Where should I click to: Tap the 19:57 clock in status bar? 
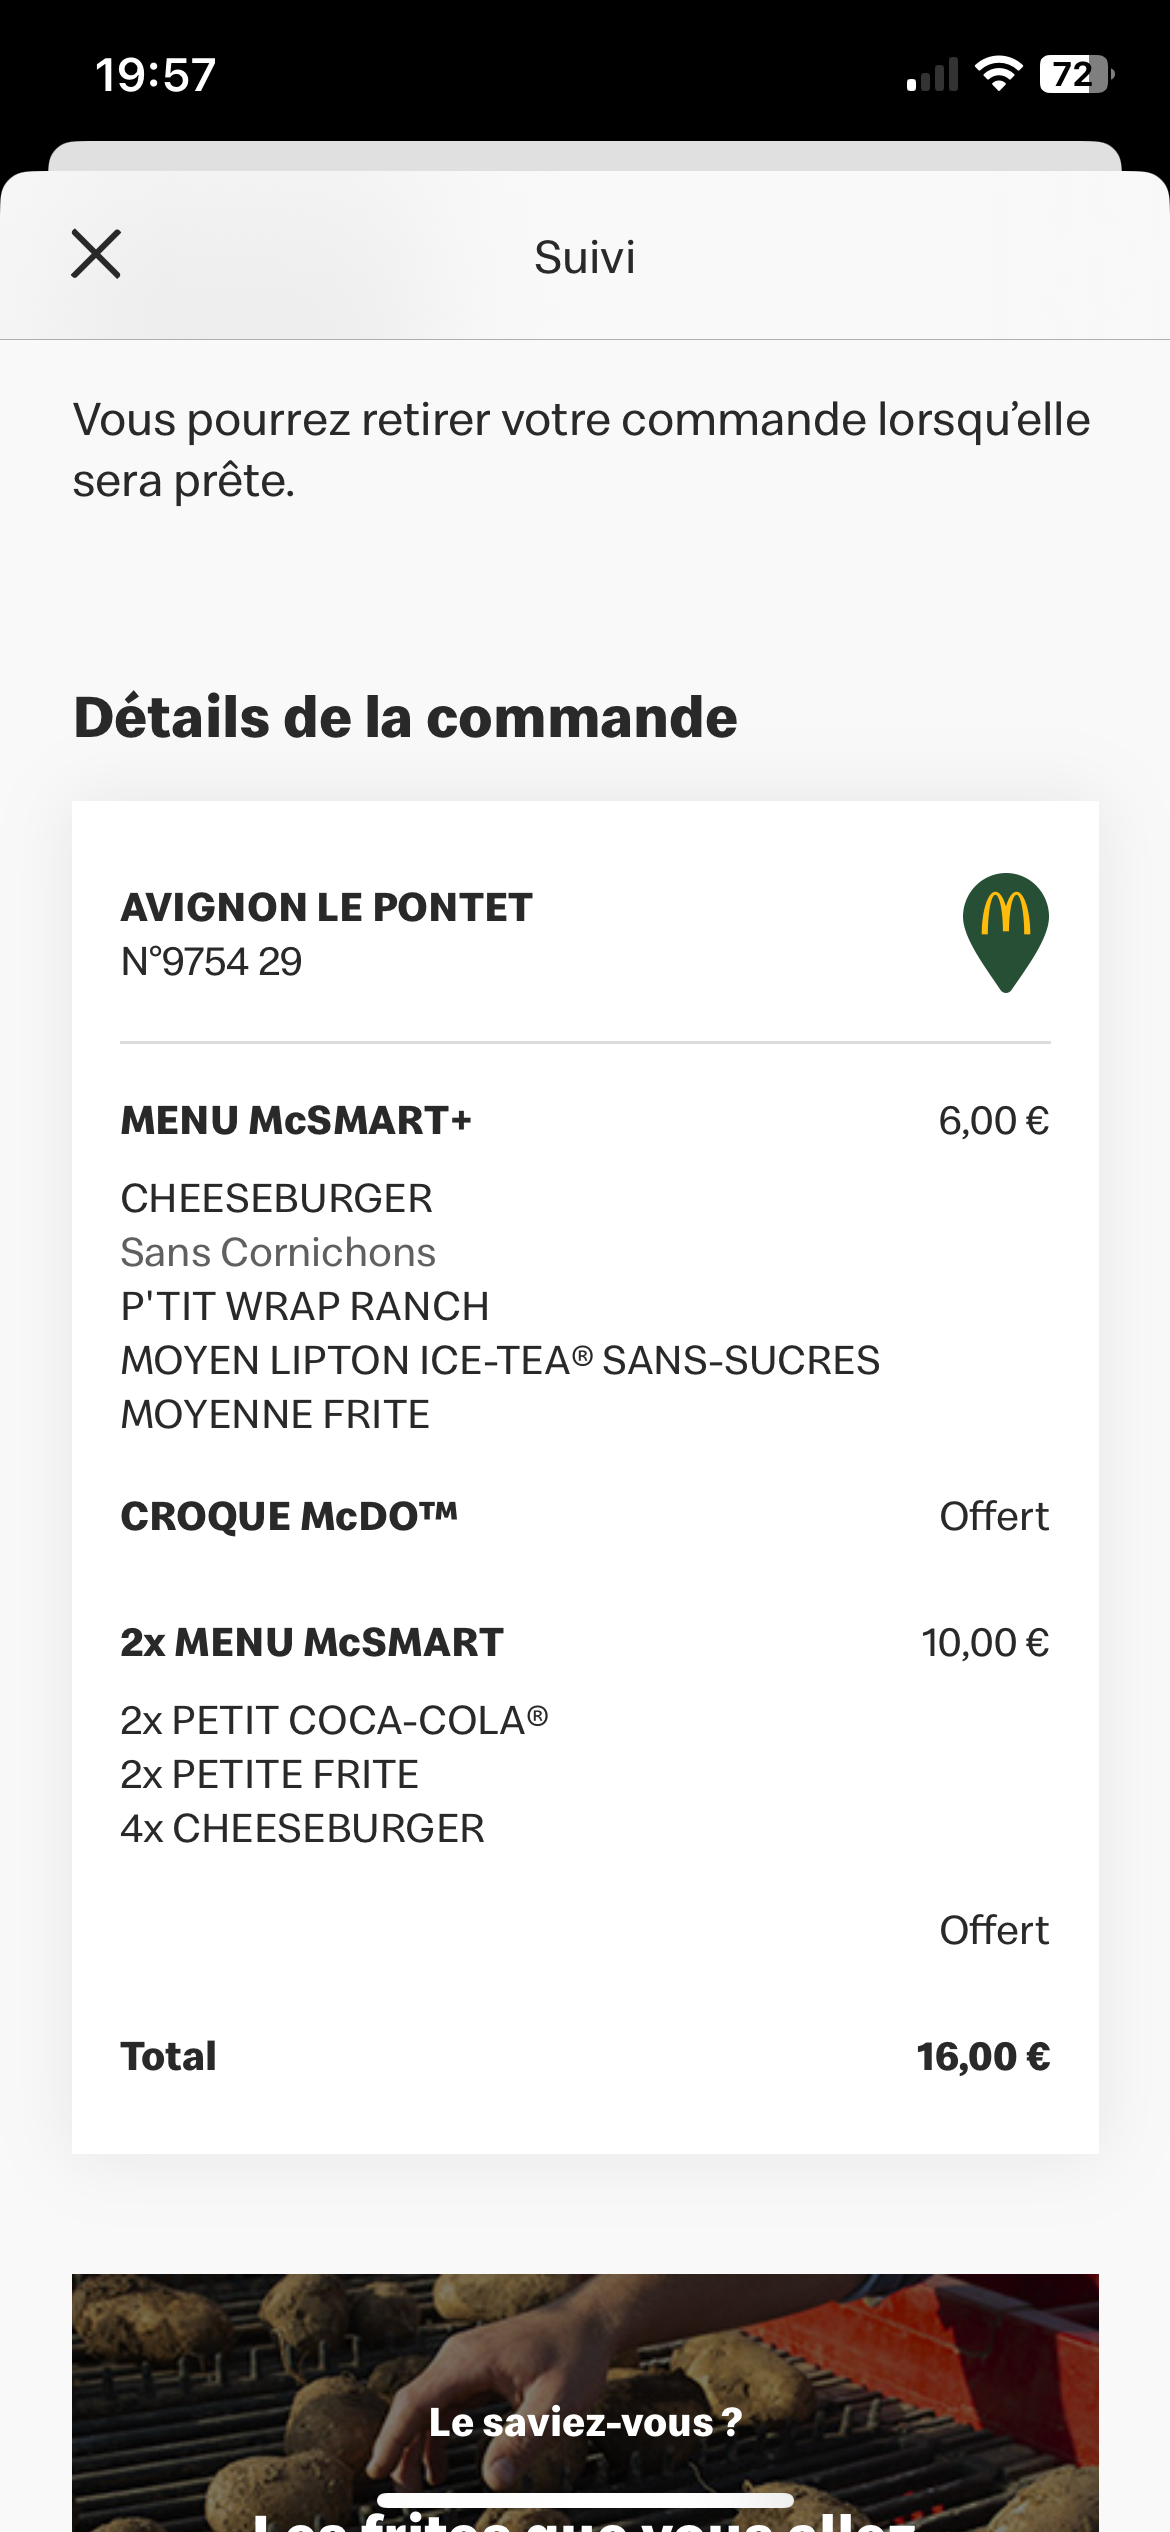click(155, 75)
